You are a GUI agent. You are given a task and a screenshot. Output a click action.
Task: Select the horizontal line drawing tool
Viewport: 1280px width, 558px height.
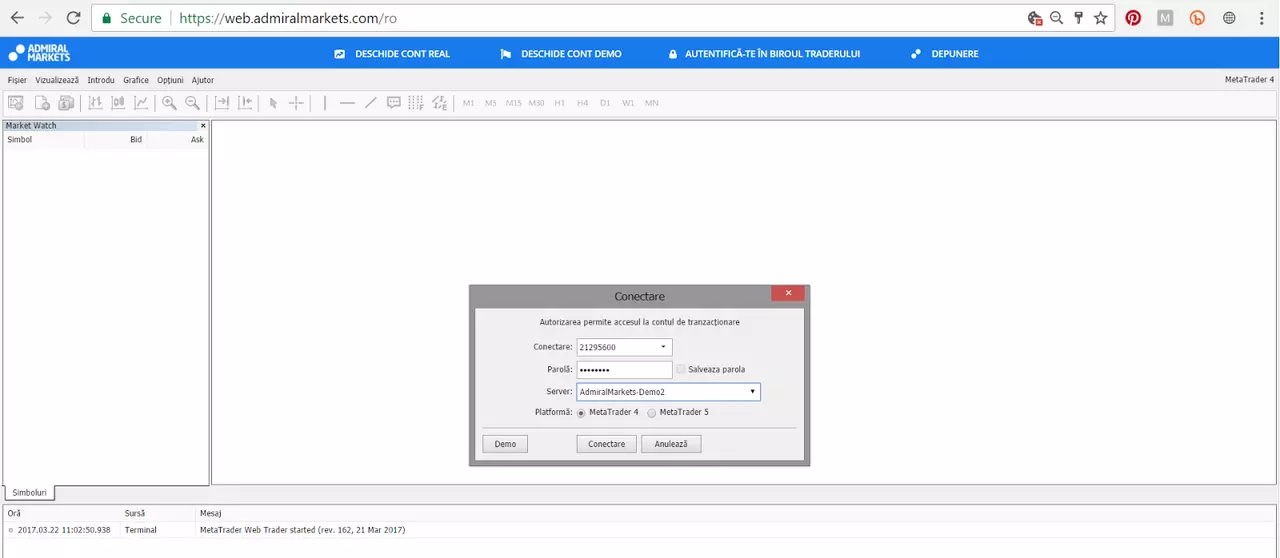click(x=347, y=102)
